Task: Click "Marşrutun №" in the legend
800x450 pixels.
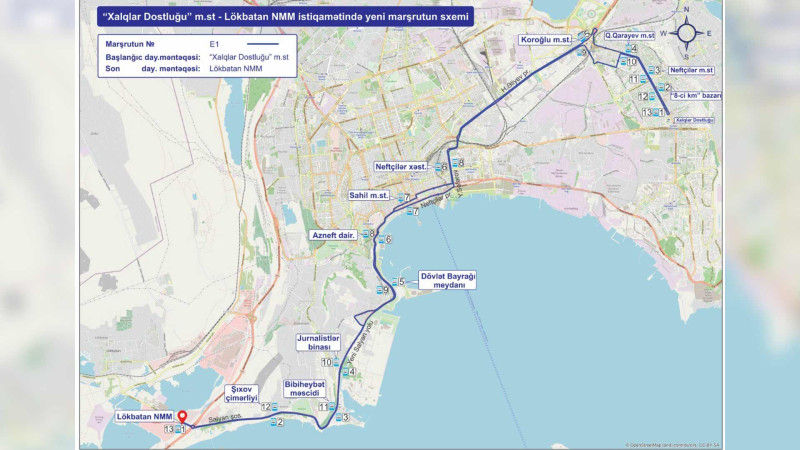Action: click(130, 44)
